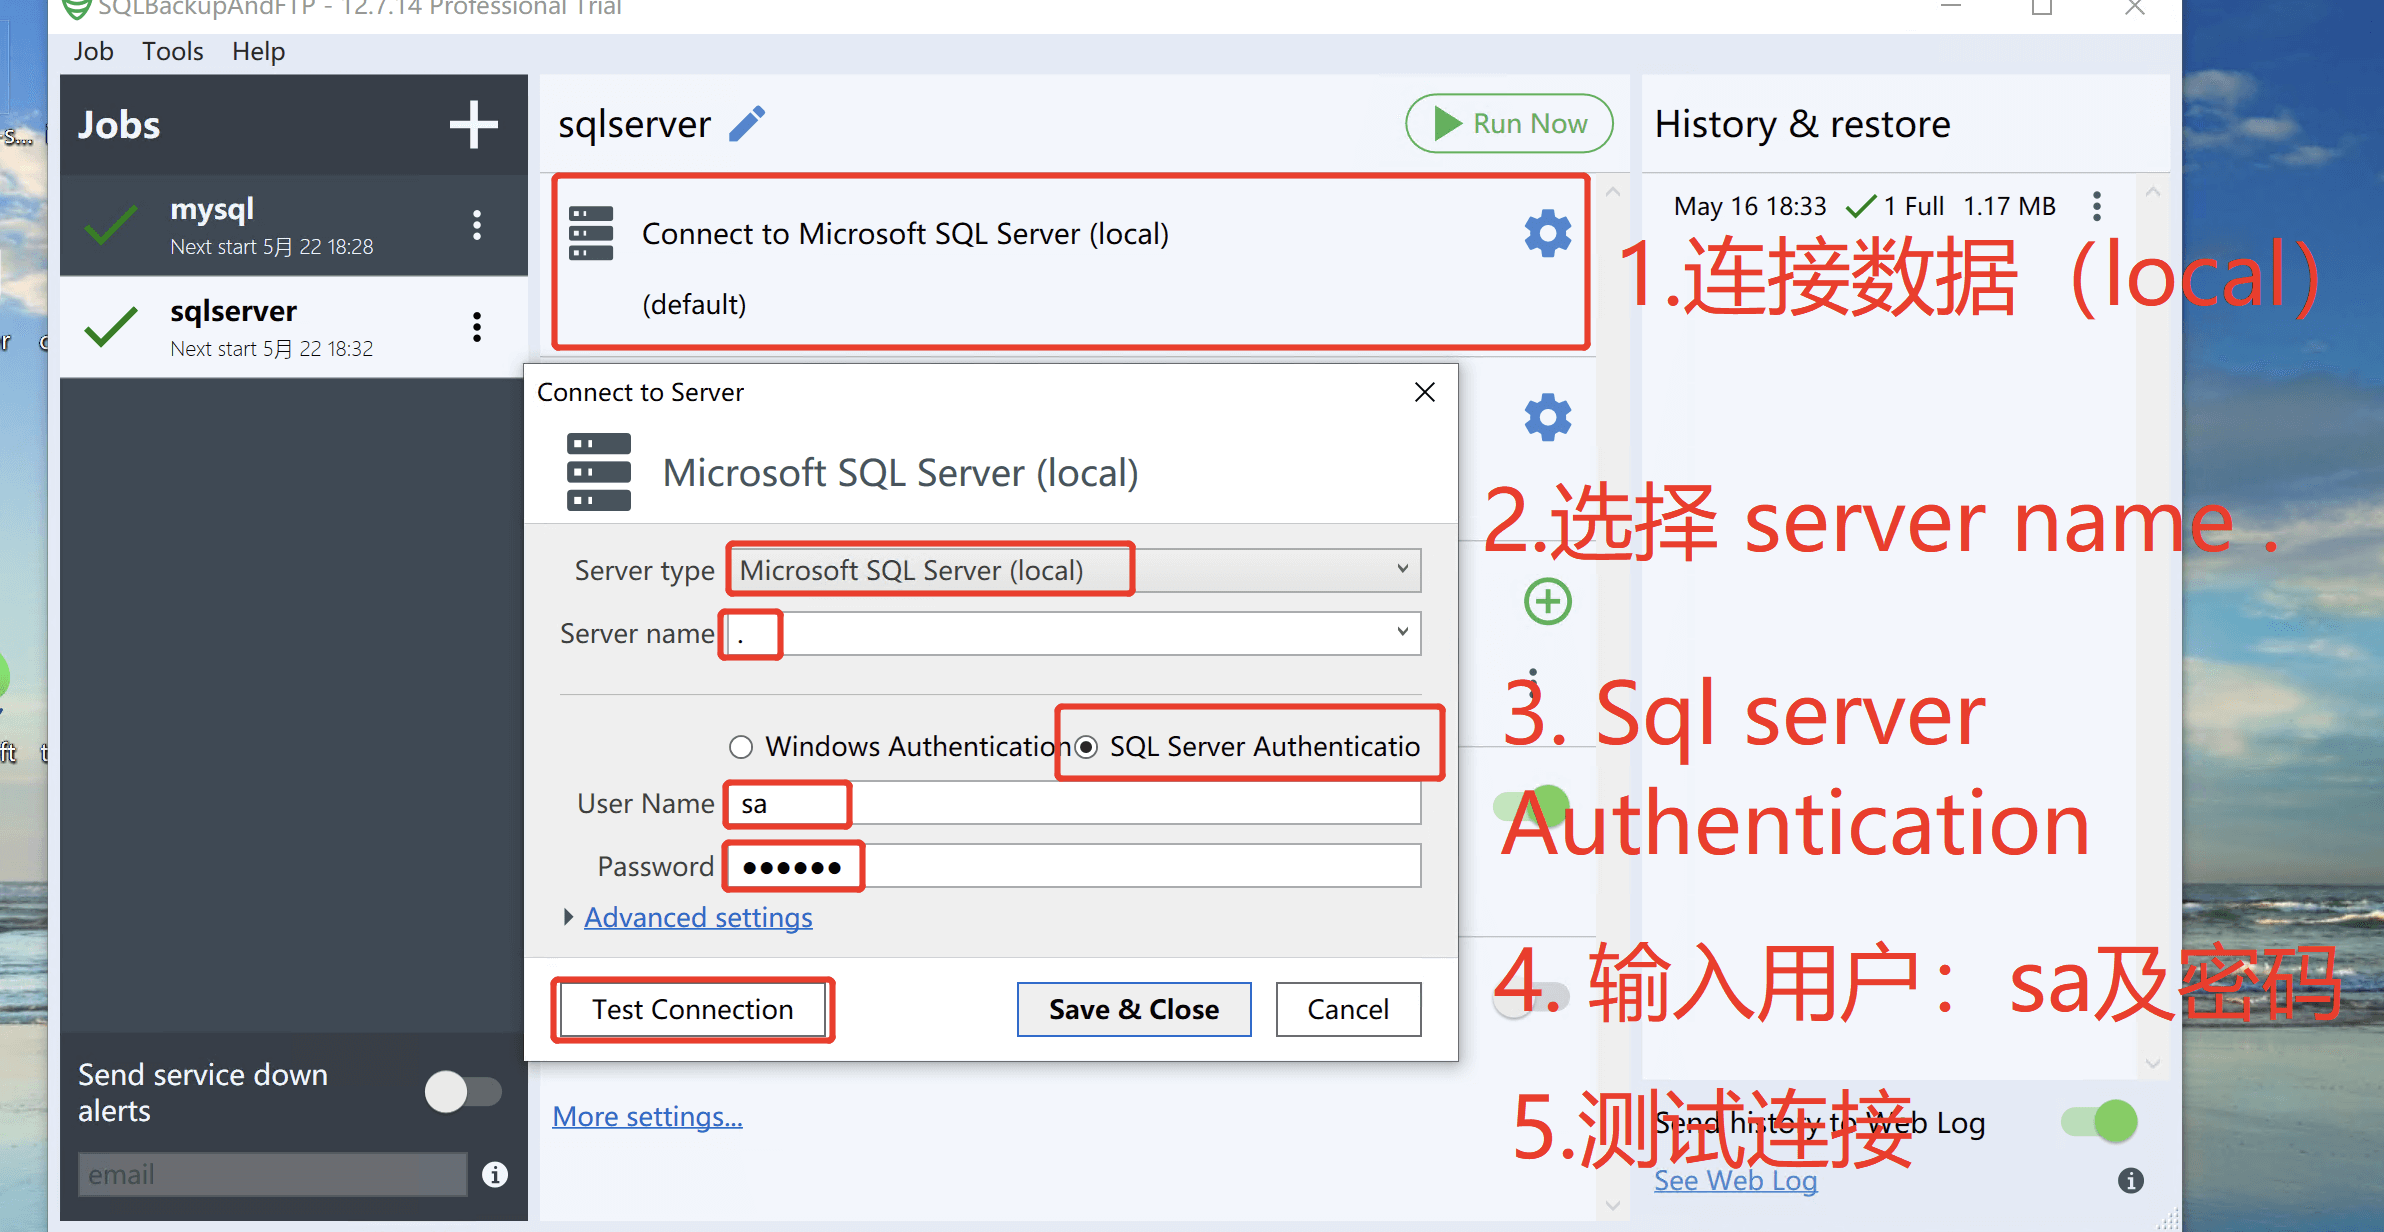Click the green plus circle to add destination
The image size is (2384, 1232).
coord(1547,602)
